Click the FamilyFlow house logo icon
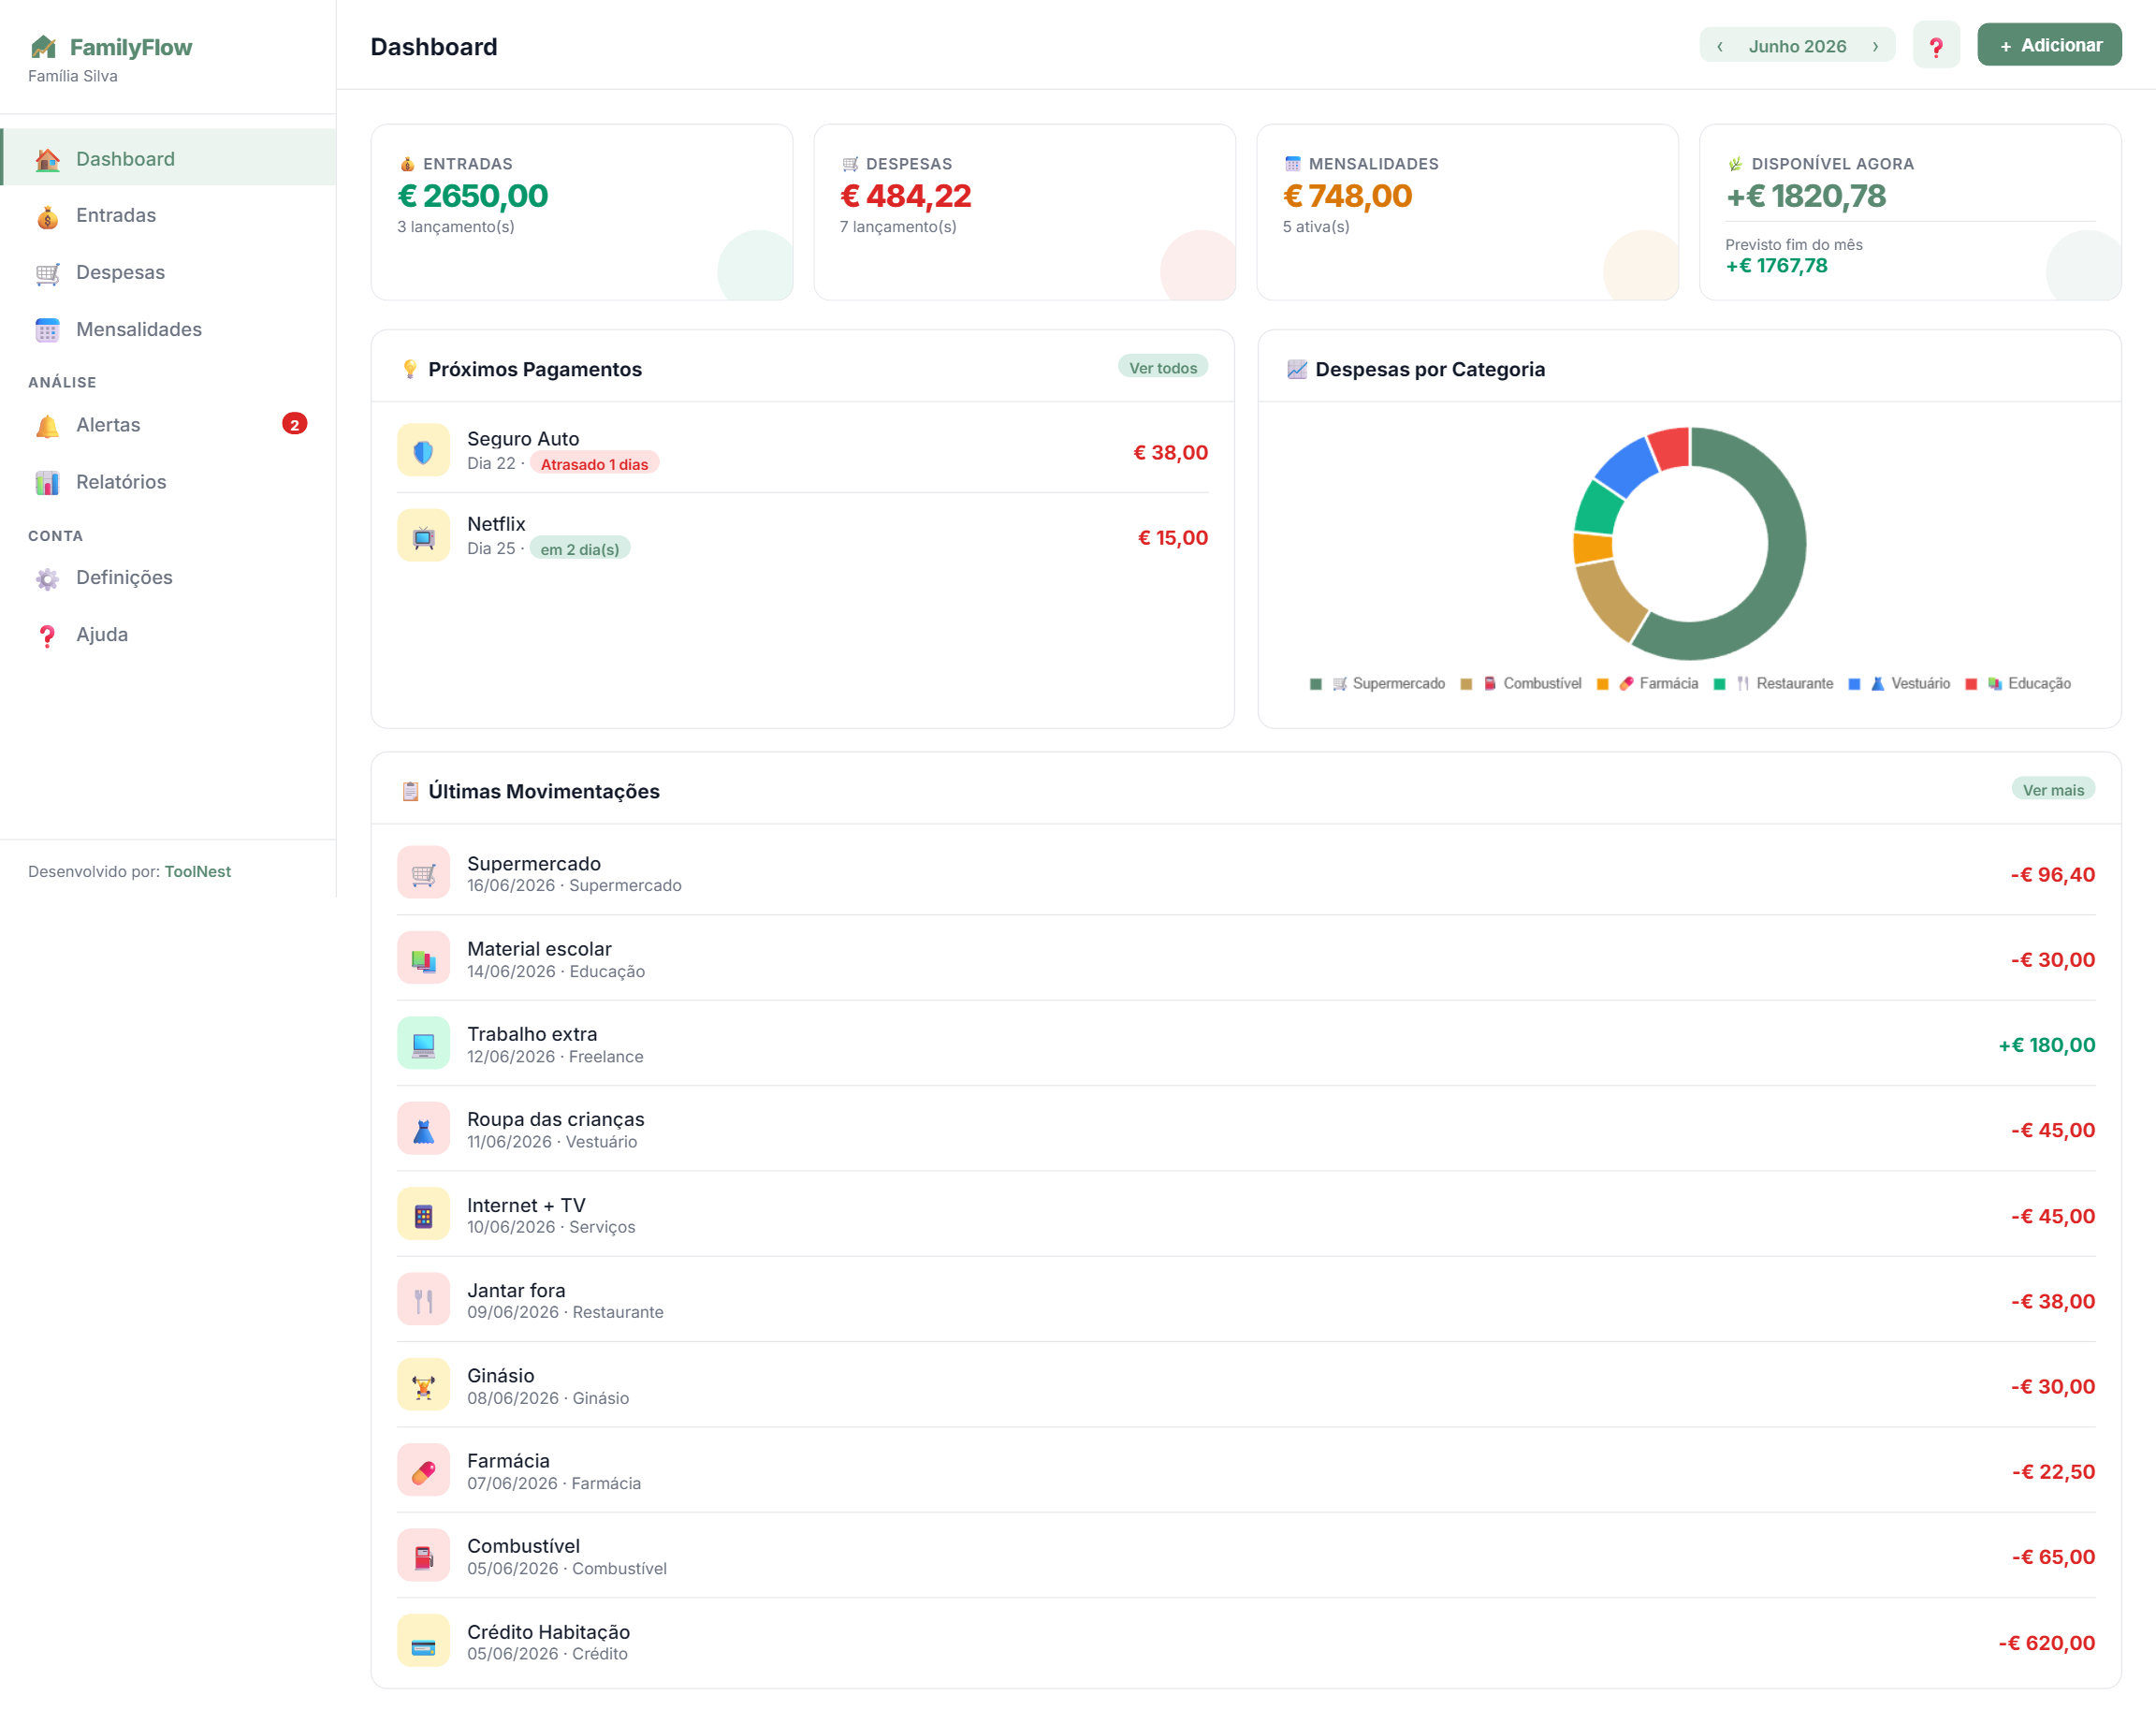This screenshot has width=2156, height=1724. (43, 47)
